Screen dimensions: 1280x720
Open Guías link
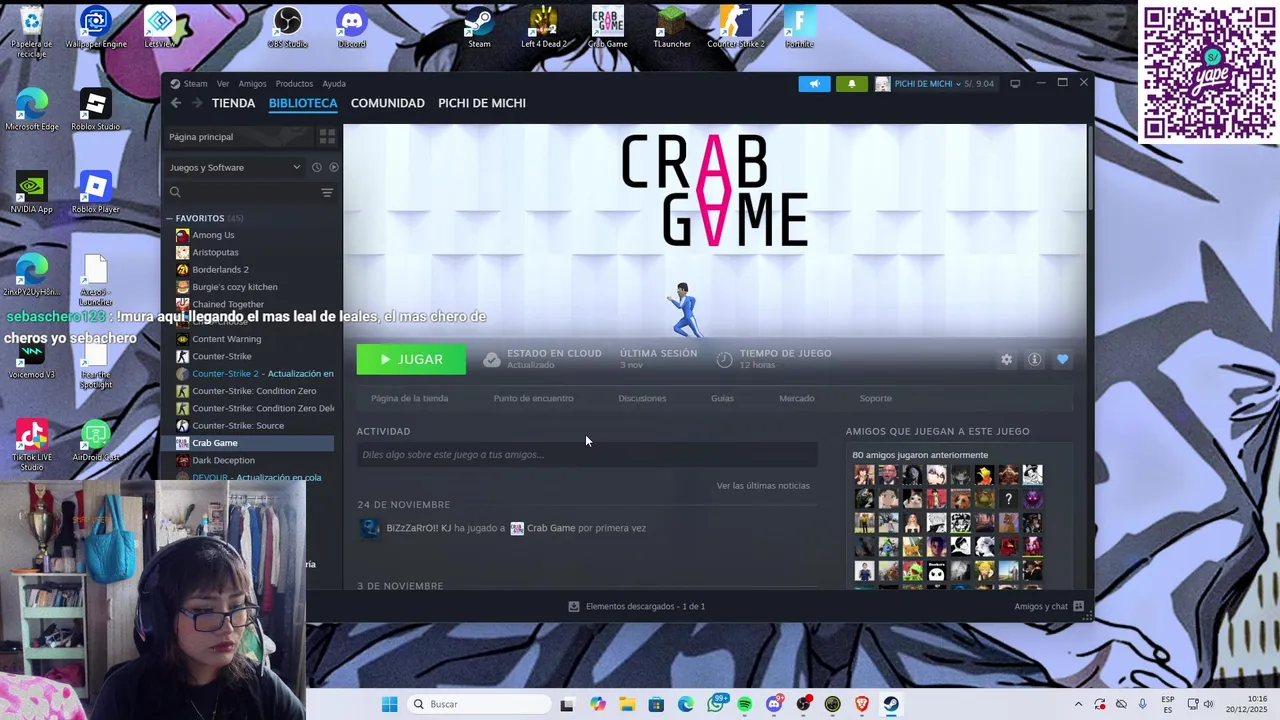[722, 398]
